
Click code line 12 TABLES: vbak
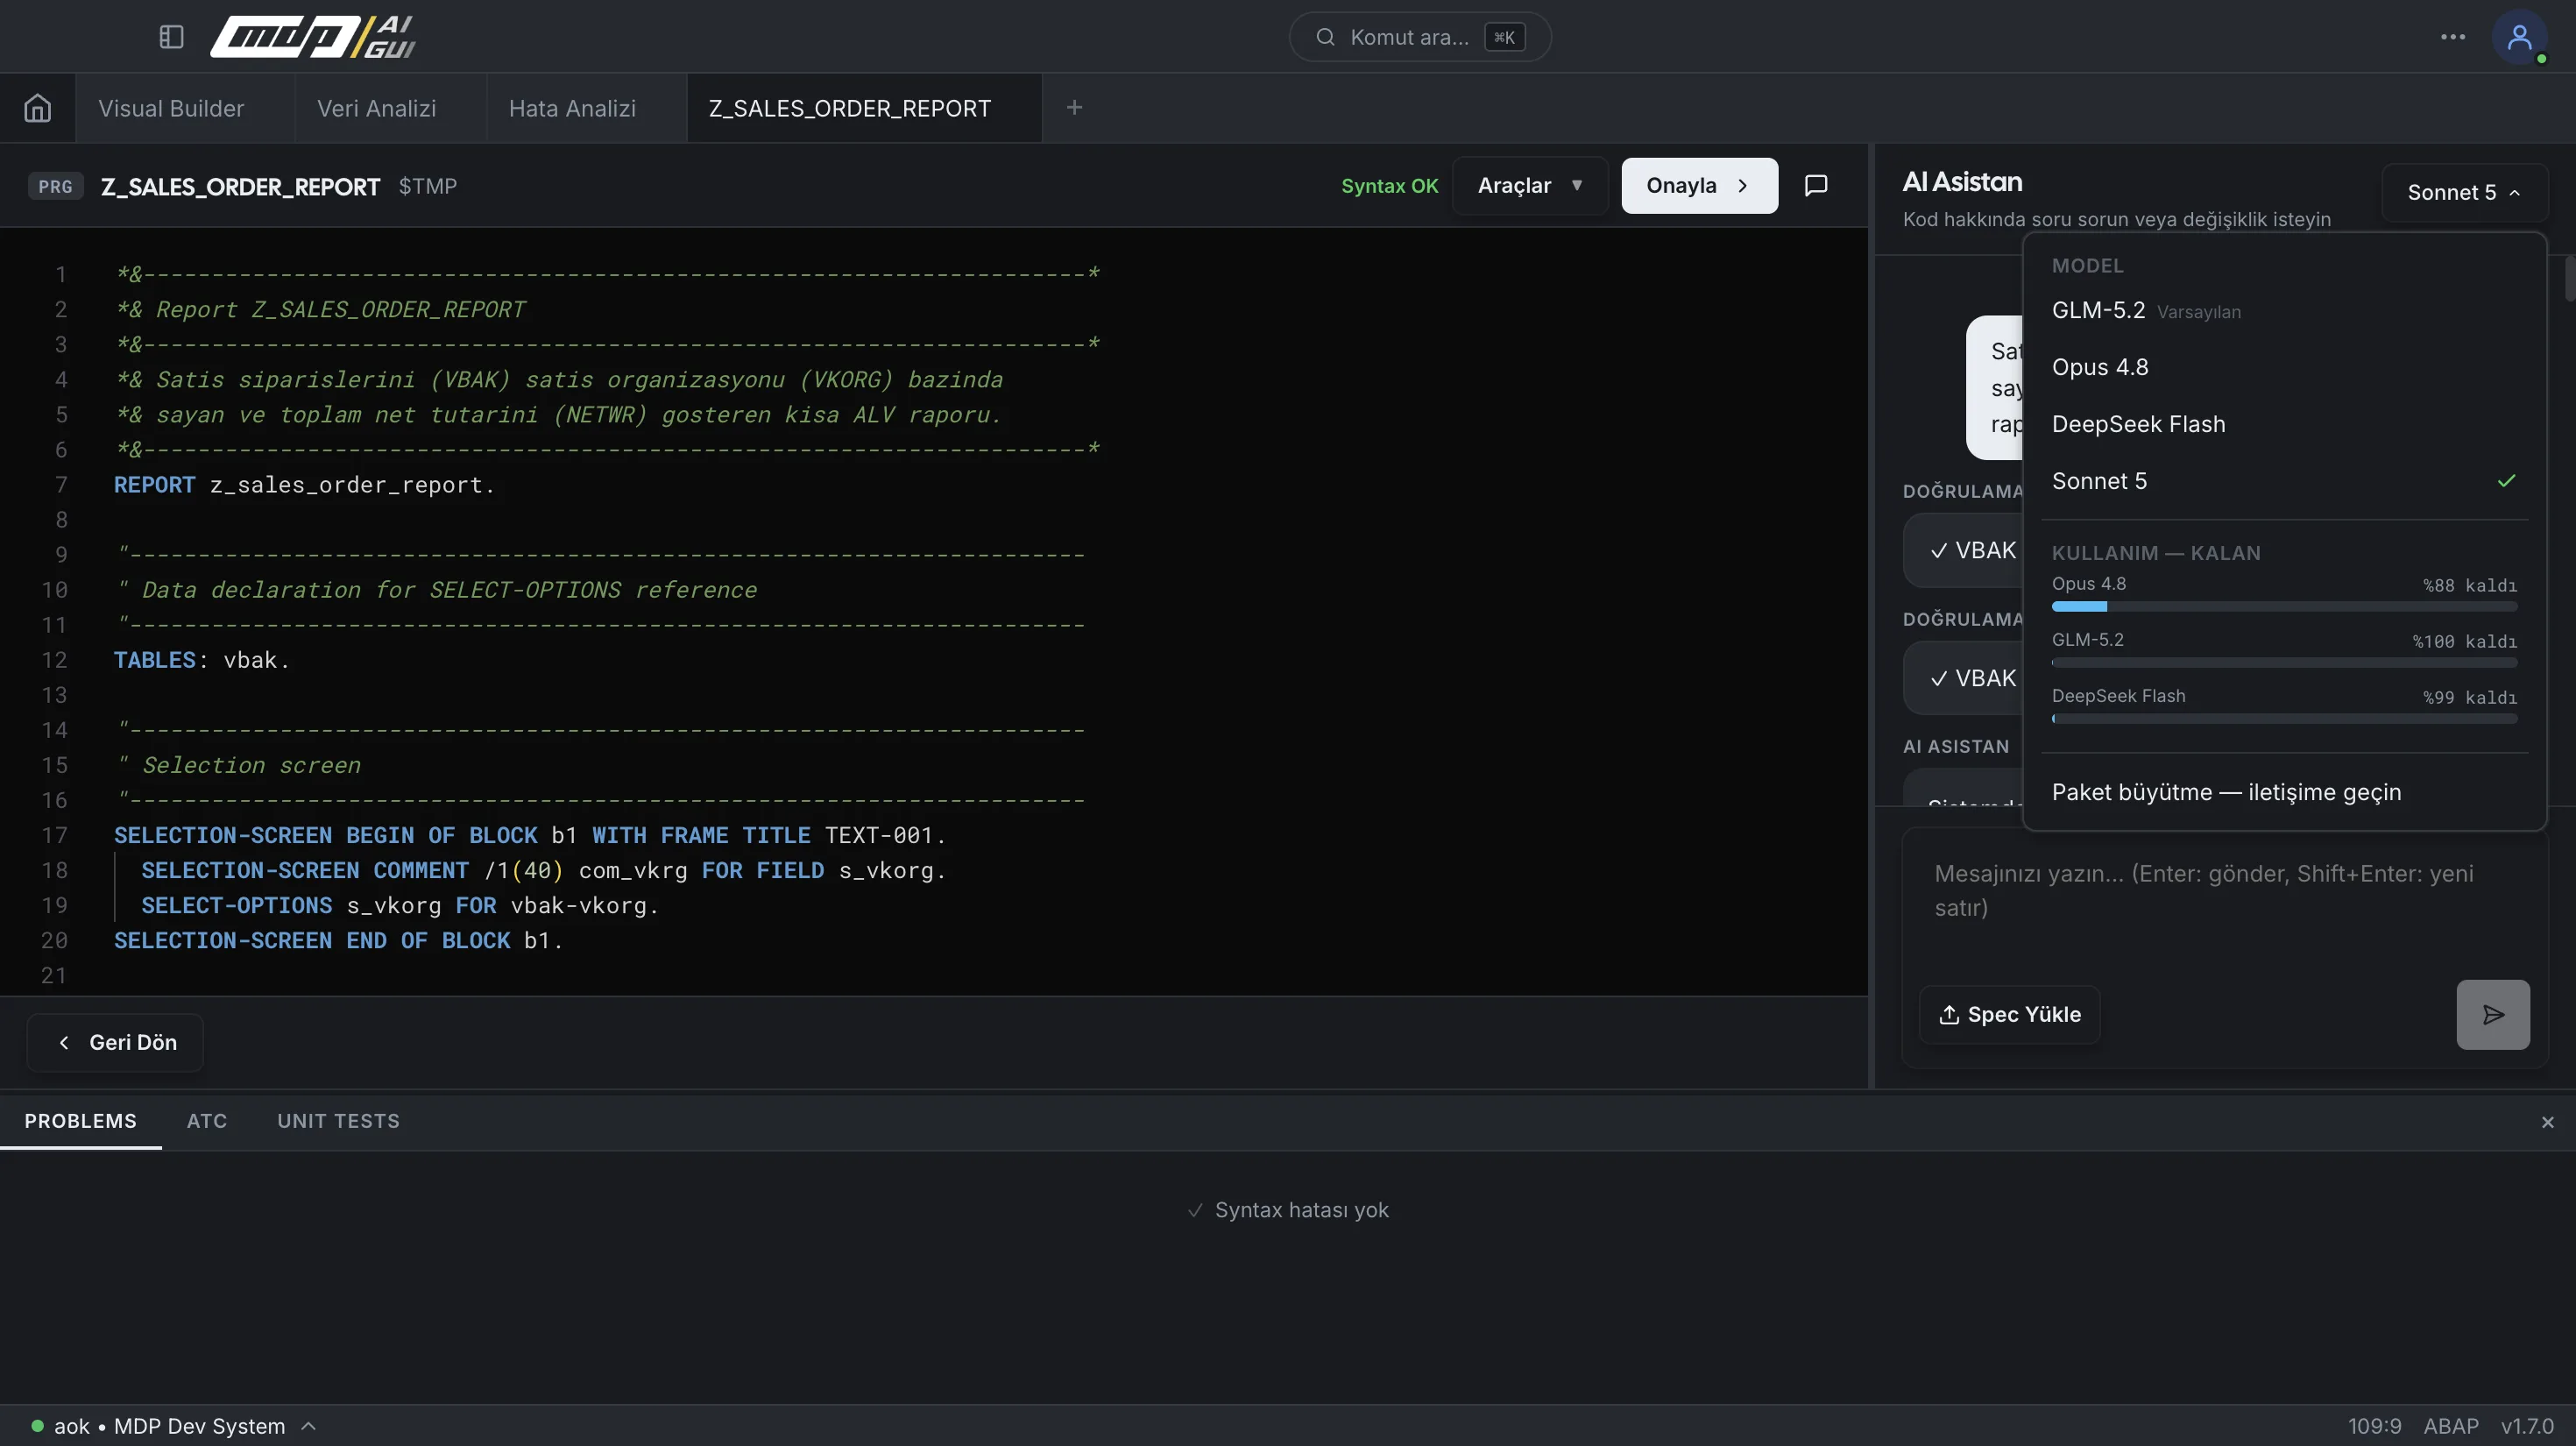(x=201, y=660)
